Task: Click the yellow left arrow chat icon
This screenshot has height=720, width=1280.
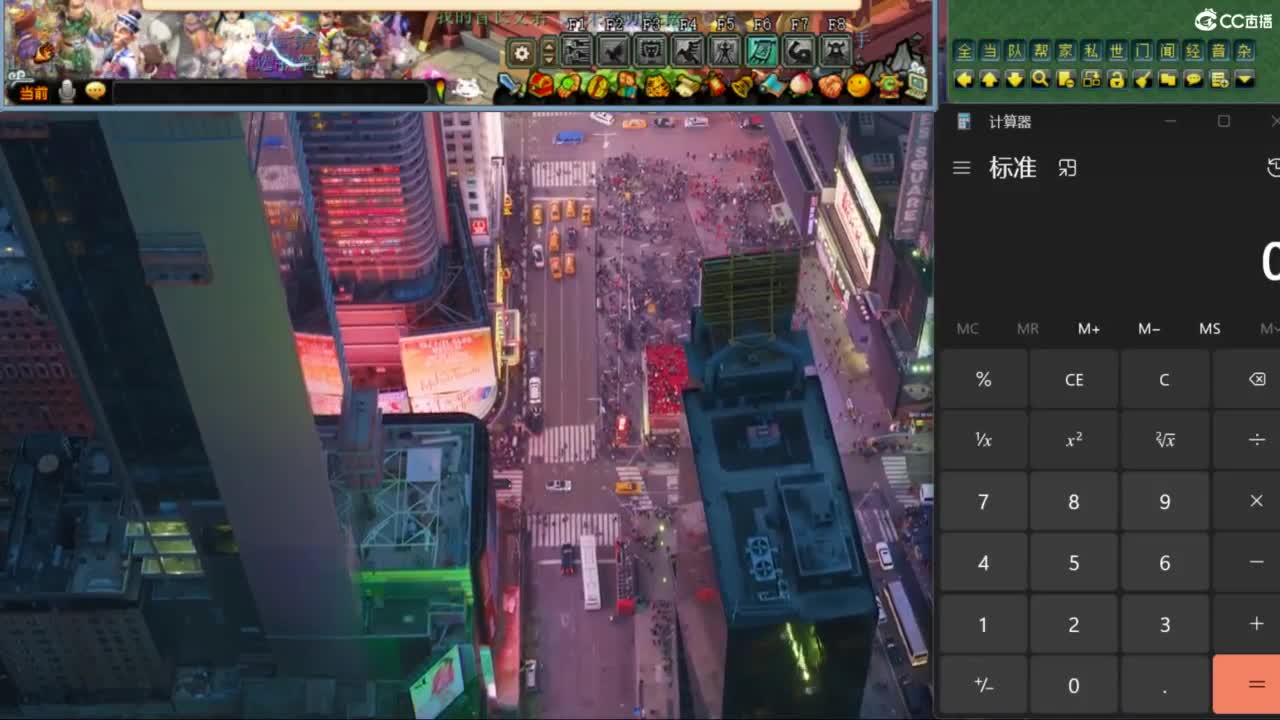Action: [964, 79]
